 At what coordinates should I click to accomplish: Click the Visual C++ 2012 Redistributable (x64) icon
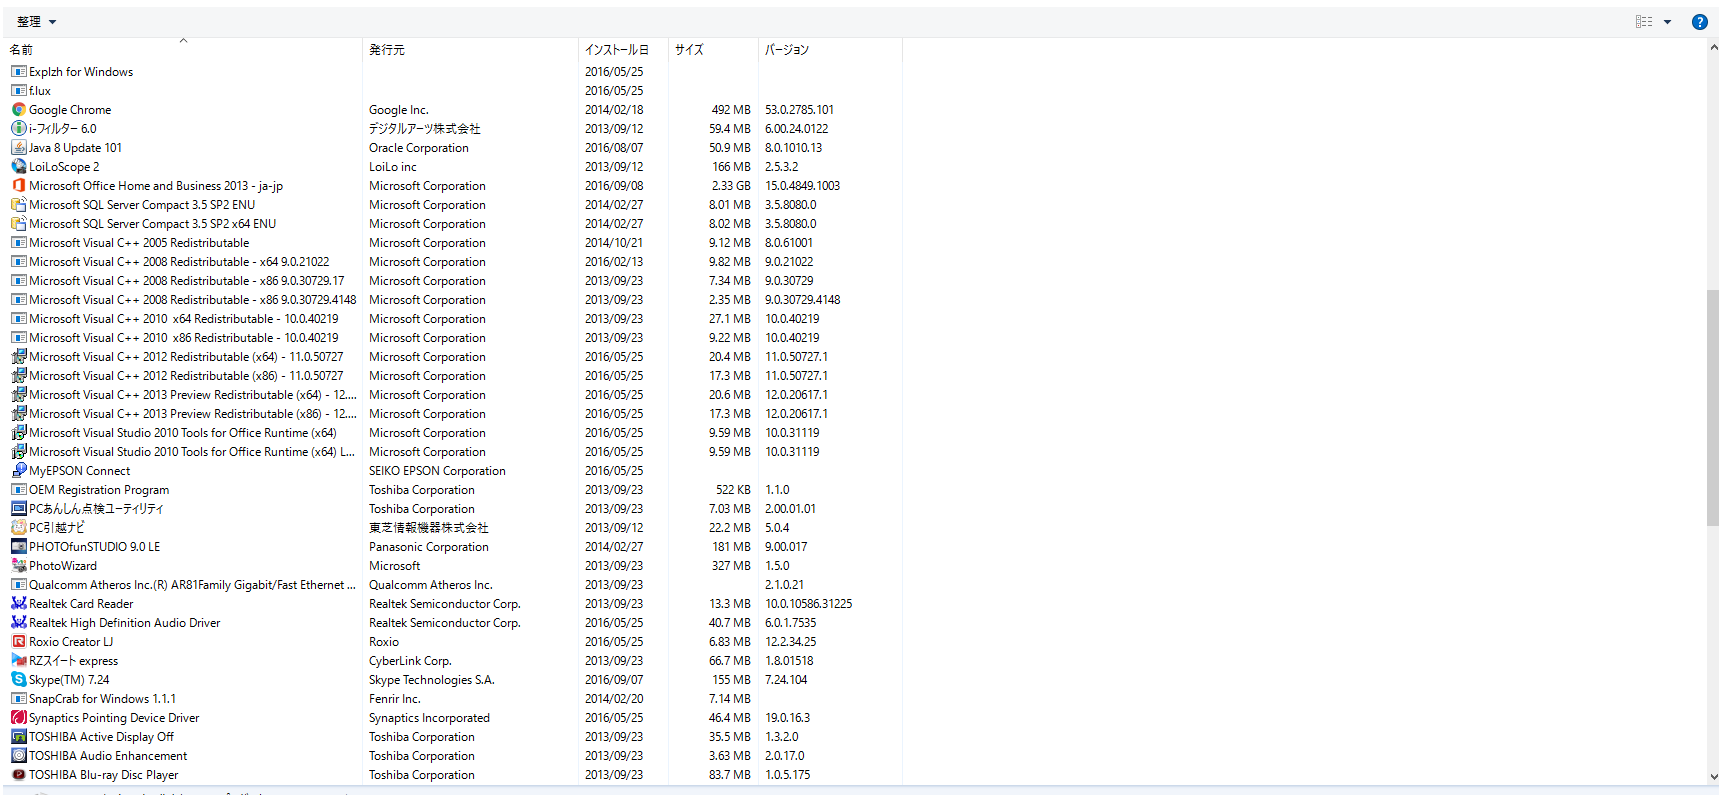tap(19, 357)
